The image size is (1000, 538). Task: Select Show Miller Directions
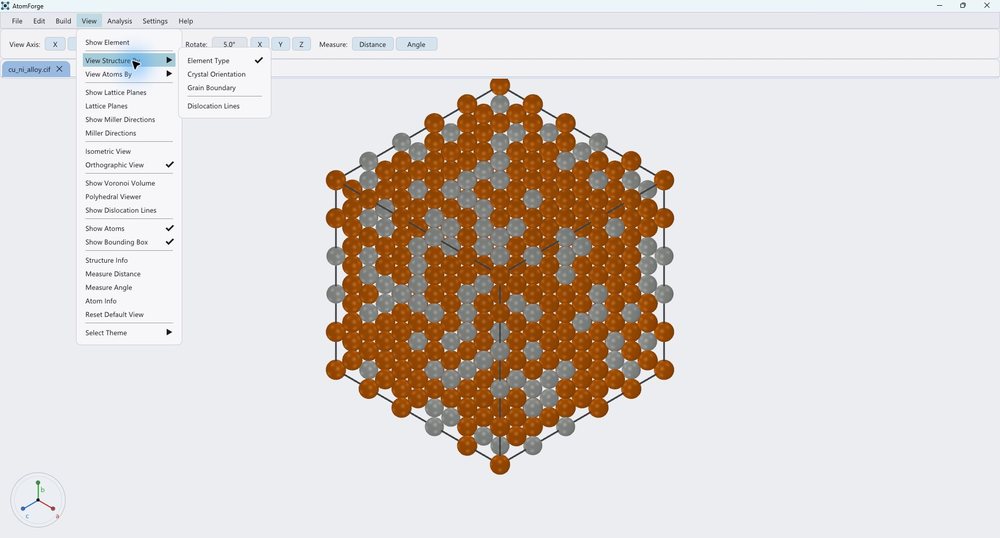[x=128, y=120]
